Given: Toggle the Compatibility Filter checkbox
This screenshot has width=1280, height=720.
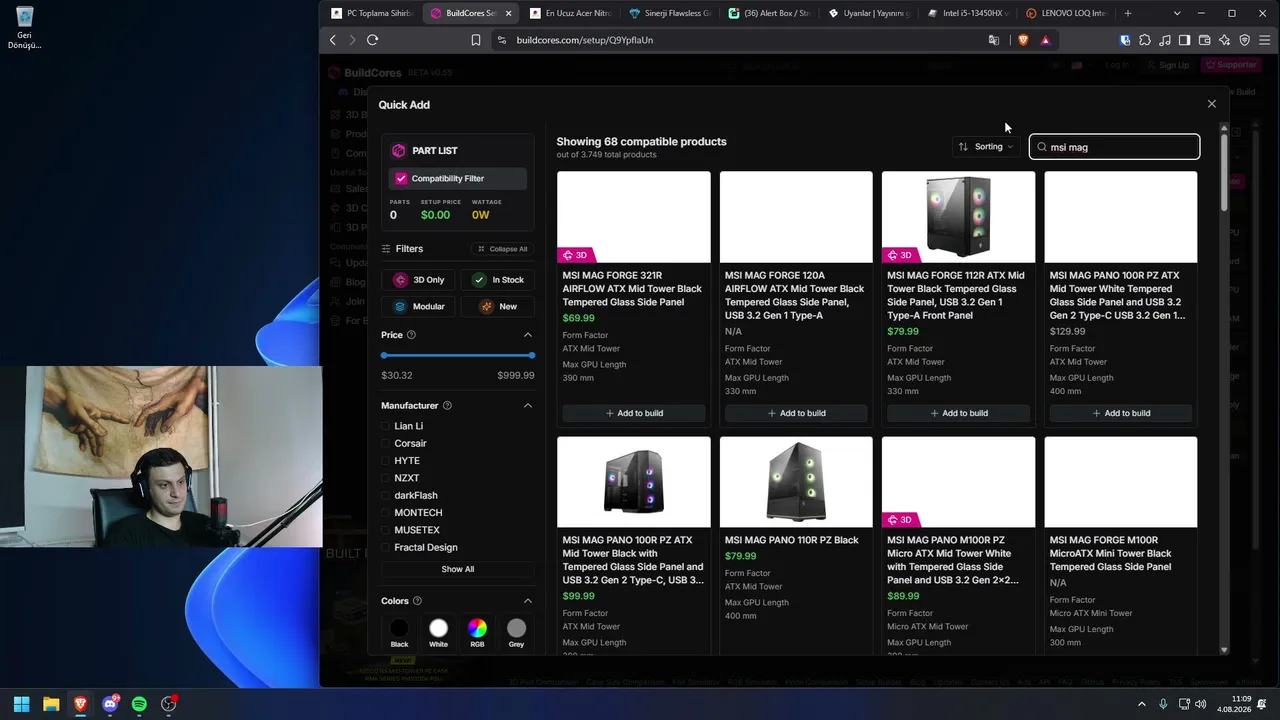Looking at the screenshot, I should [401, 178].
